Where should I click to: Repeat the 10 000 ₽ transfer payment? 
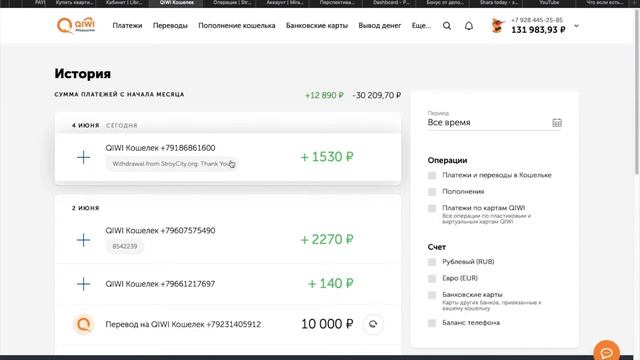pos(373,324)
